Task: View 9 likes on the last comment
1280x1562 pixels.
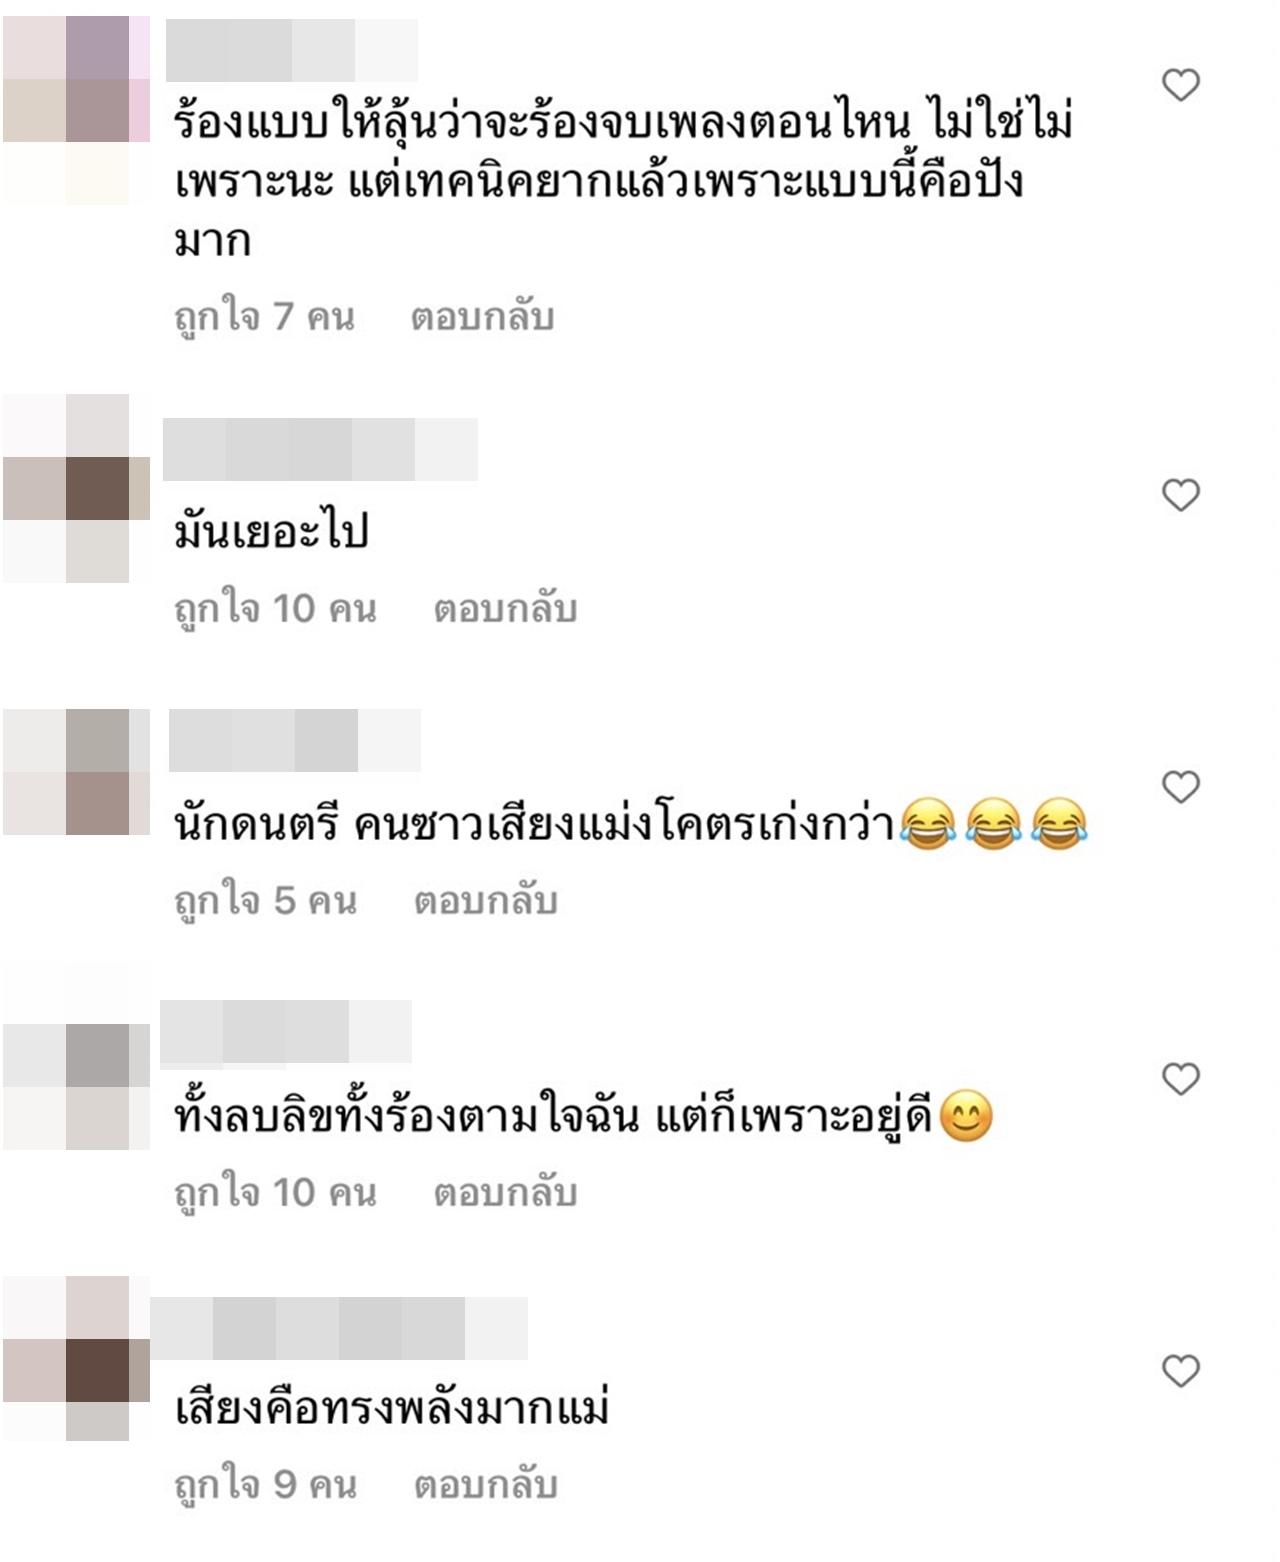Action: click(x=266, y=1486)
